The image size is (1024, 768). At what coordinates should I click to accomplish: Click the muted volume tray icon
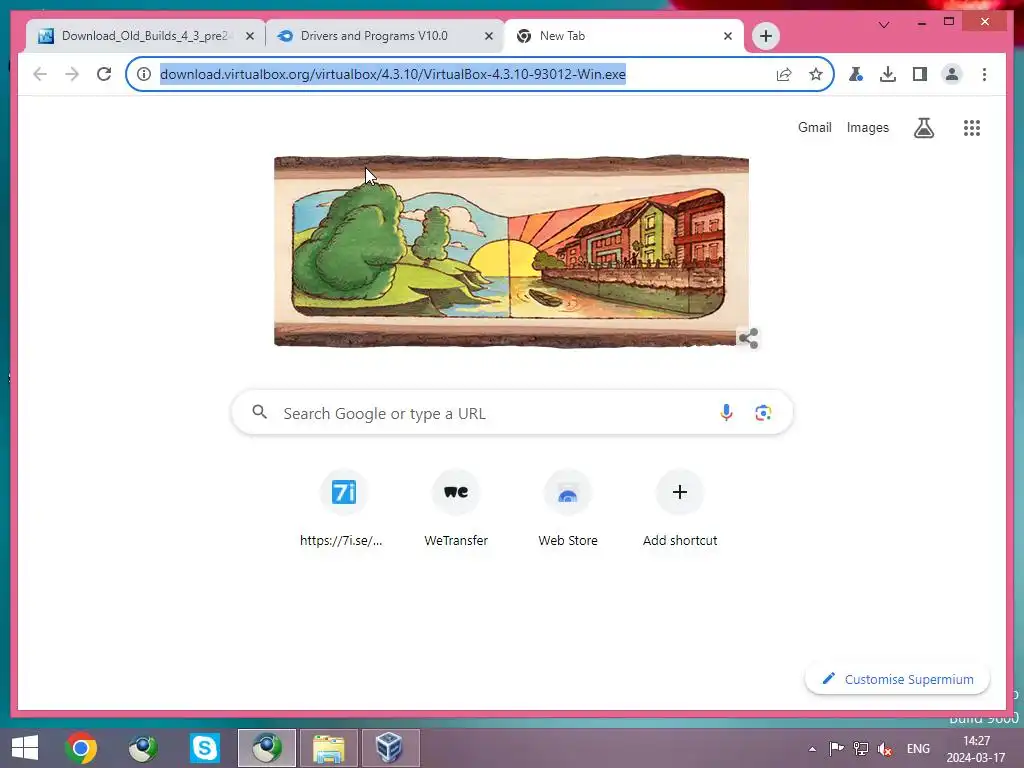point(885,748)
